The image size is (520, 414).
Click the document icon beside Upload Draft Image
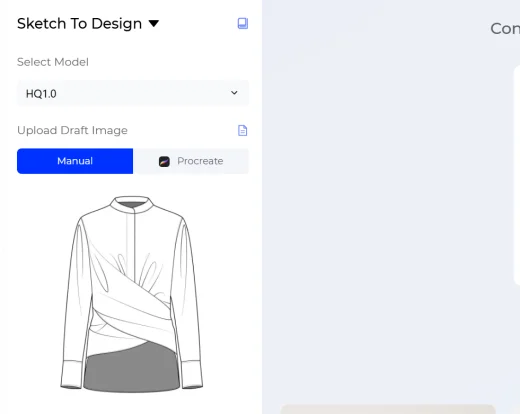click(x=243, y=130)
